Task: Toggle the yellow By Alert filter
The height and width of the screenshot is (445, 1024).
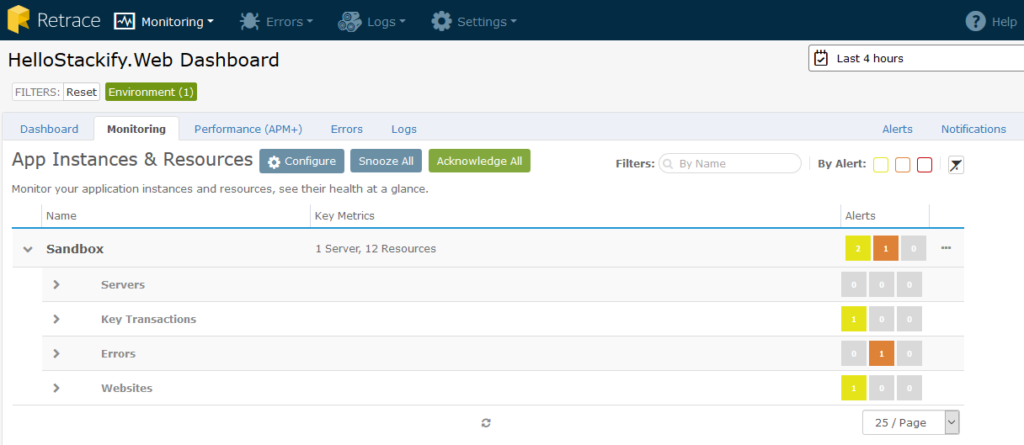Action: click(x=880, y=165)
